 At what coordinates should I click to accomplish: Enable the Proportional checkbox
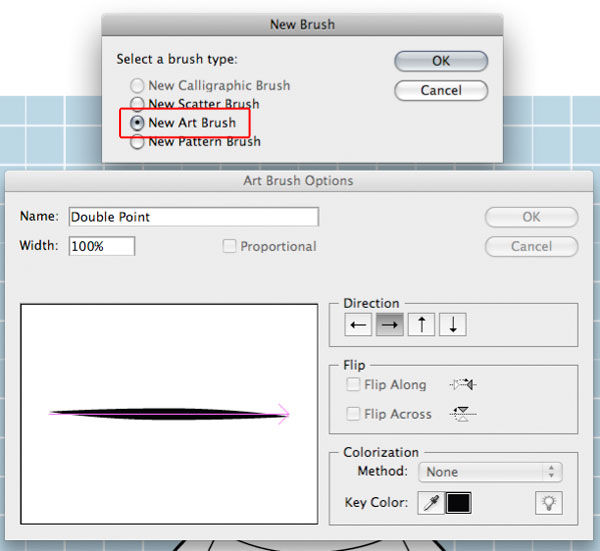tap(229, 246)
